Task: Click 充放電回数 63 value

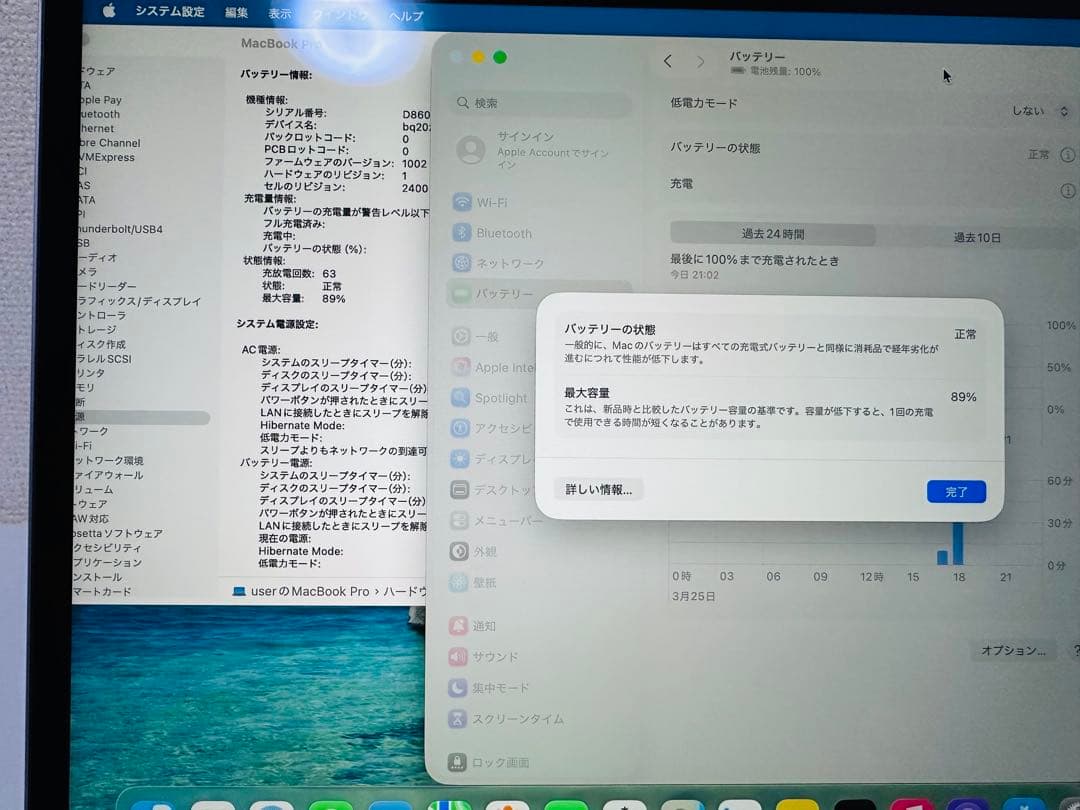Action: pyautogui.click(x=329, y=274)
